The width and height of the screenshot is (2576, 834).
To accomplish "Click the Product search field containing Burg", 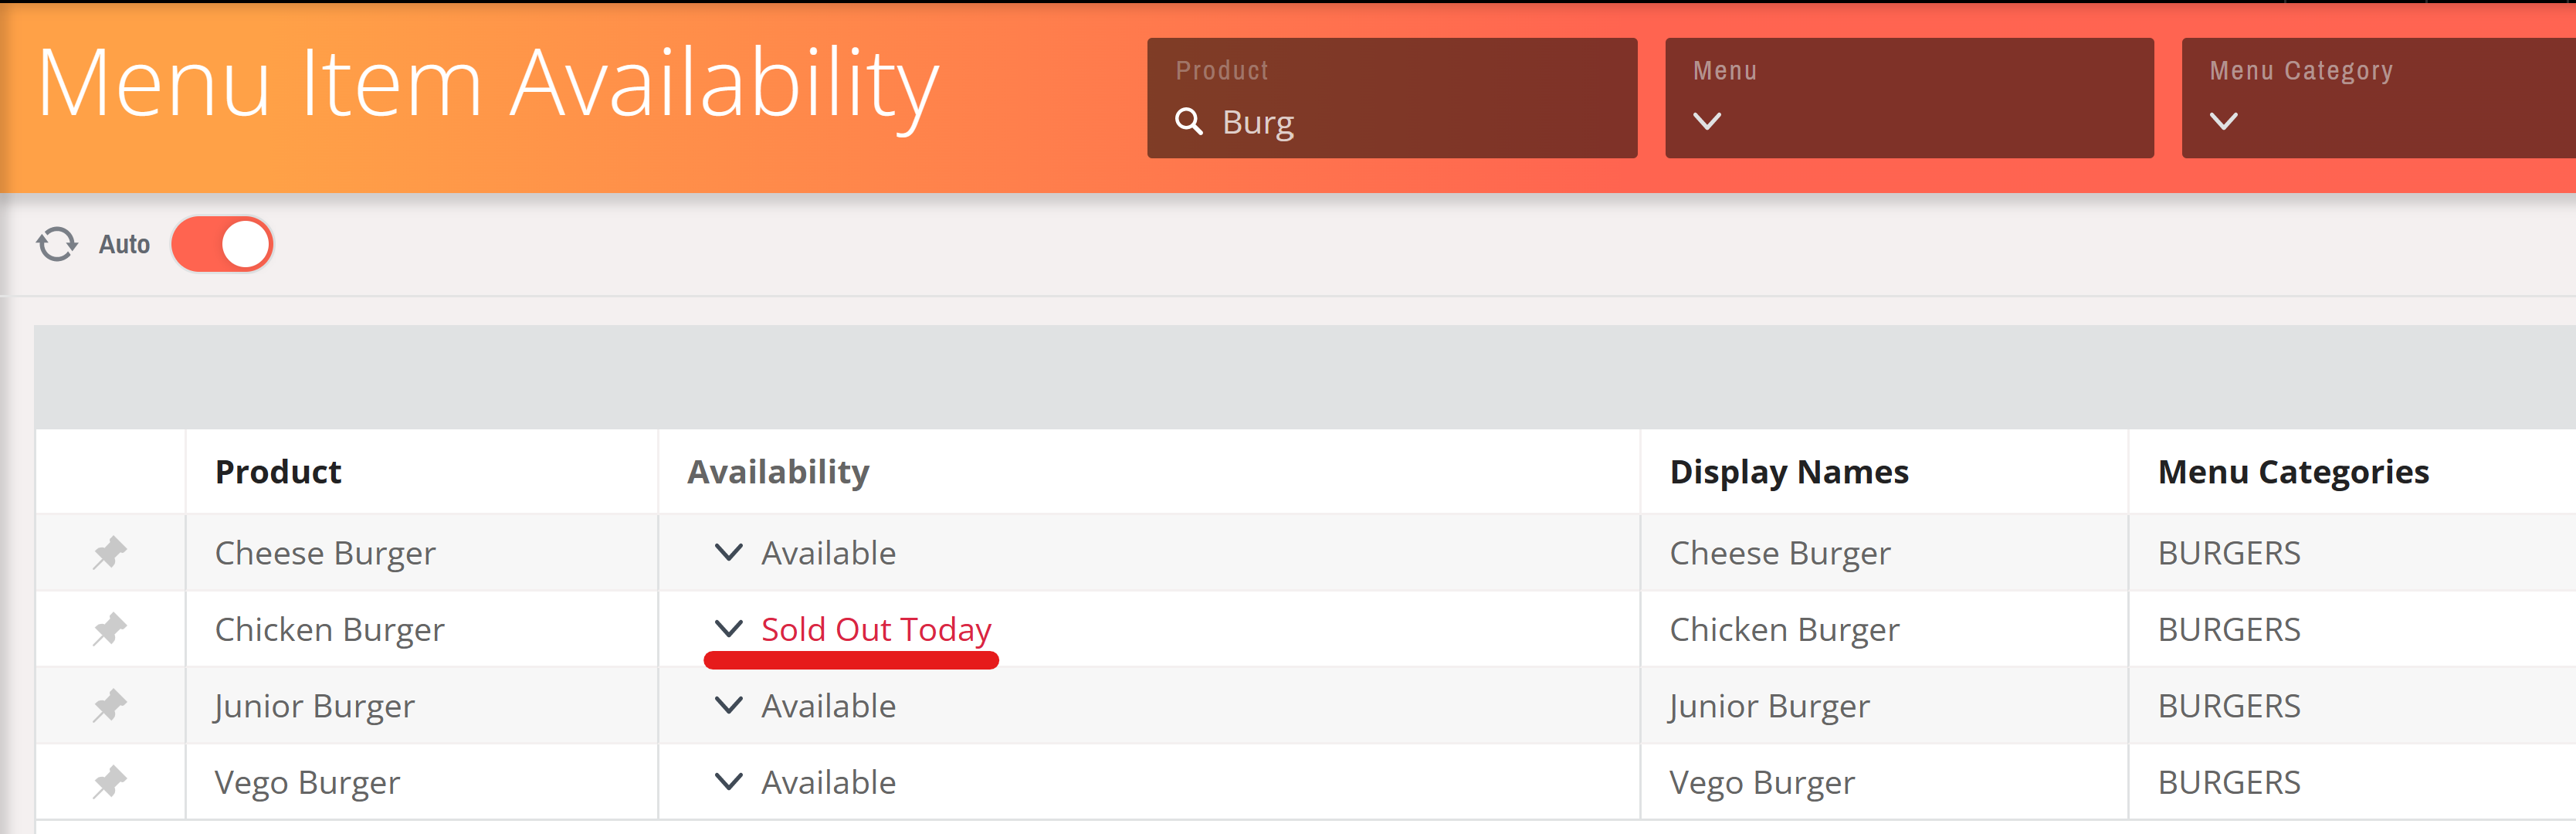I will [1392, 98].
